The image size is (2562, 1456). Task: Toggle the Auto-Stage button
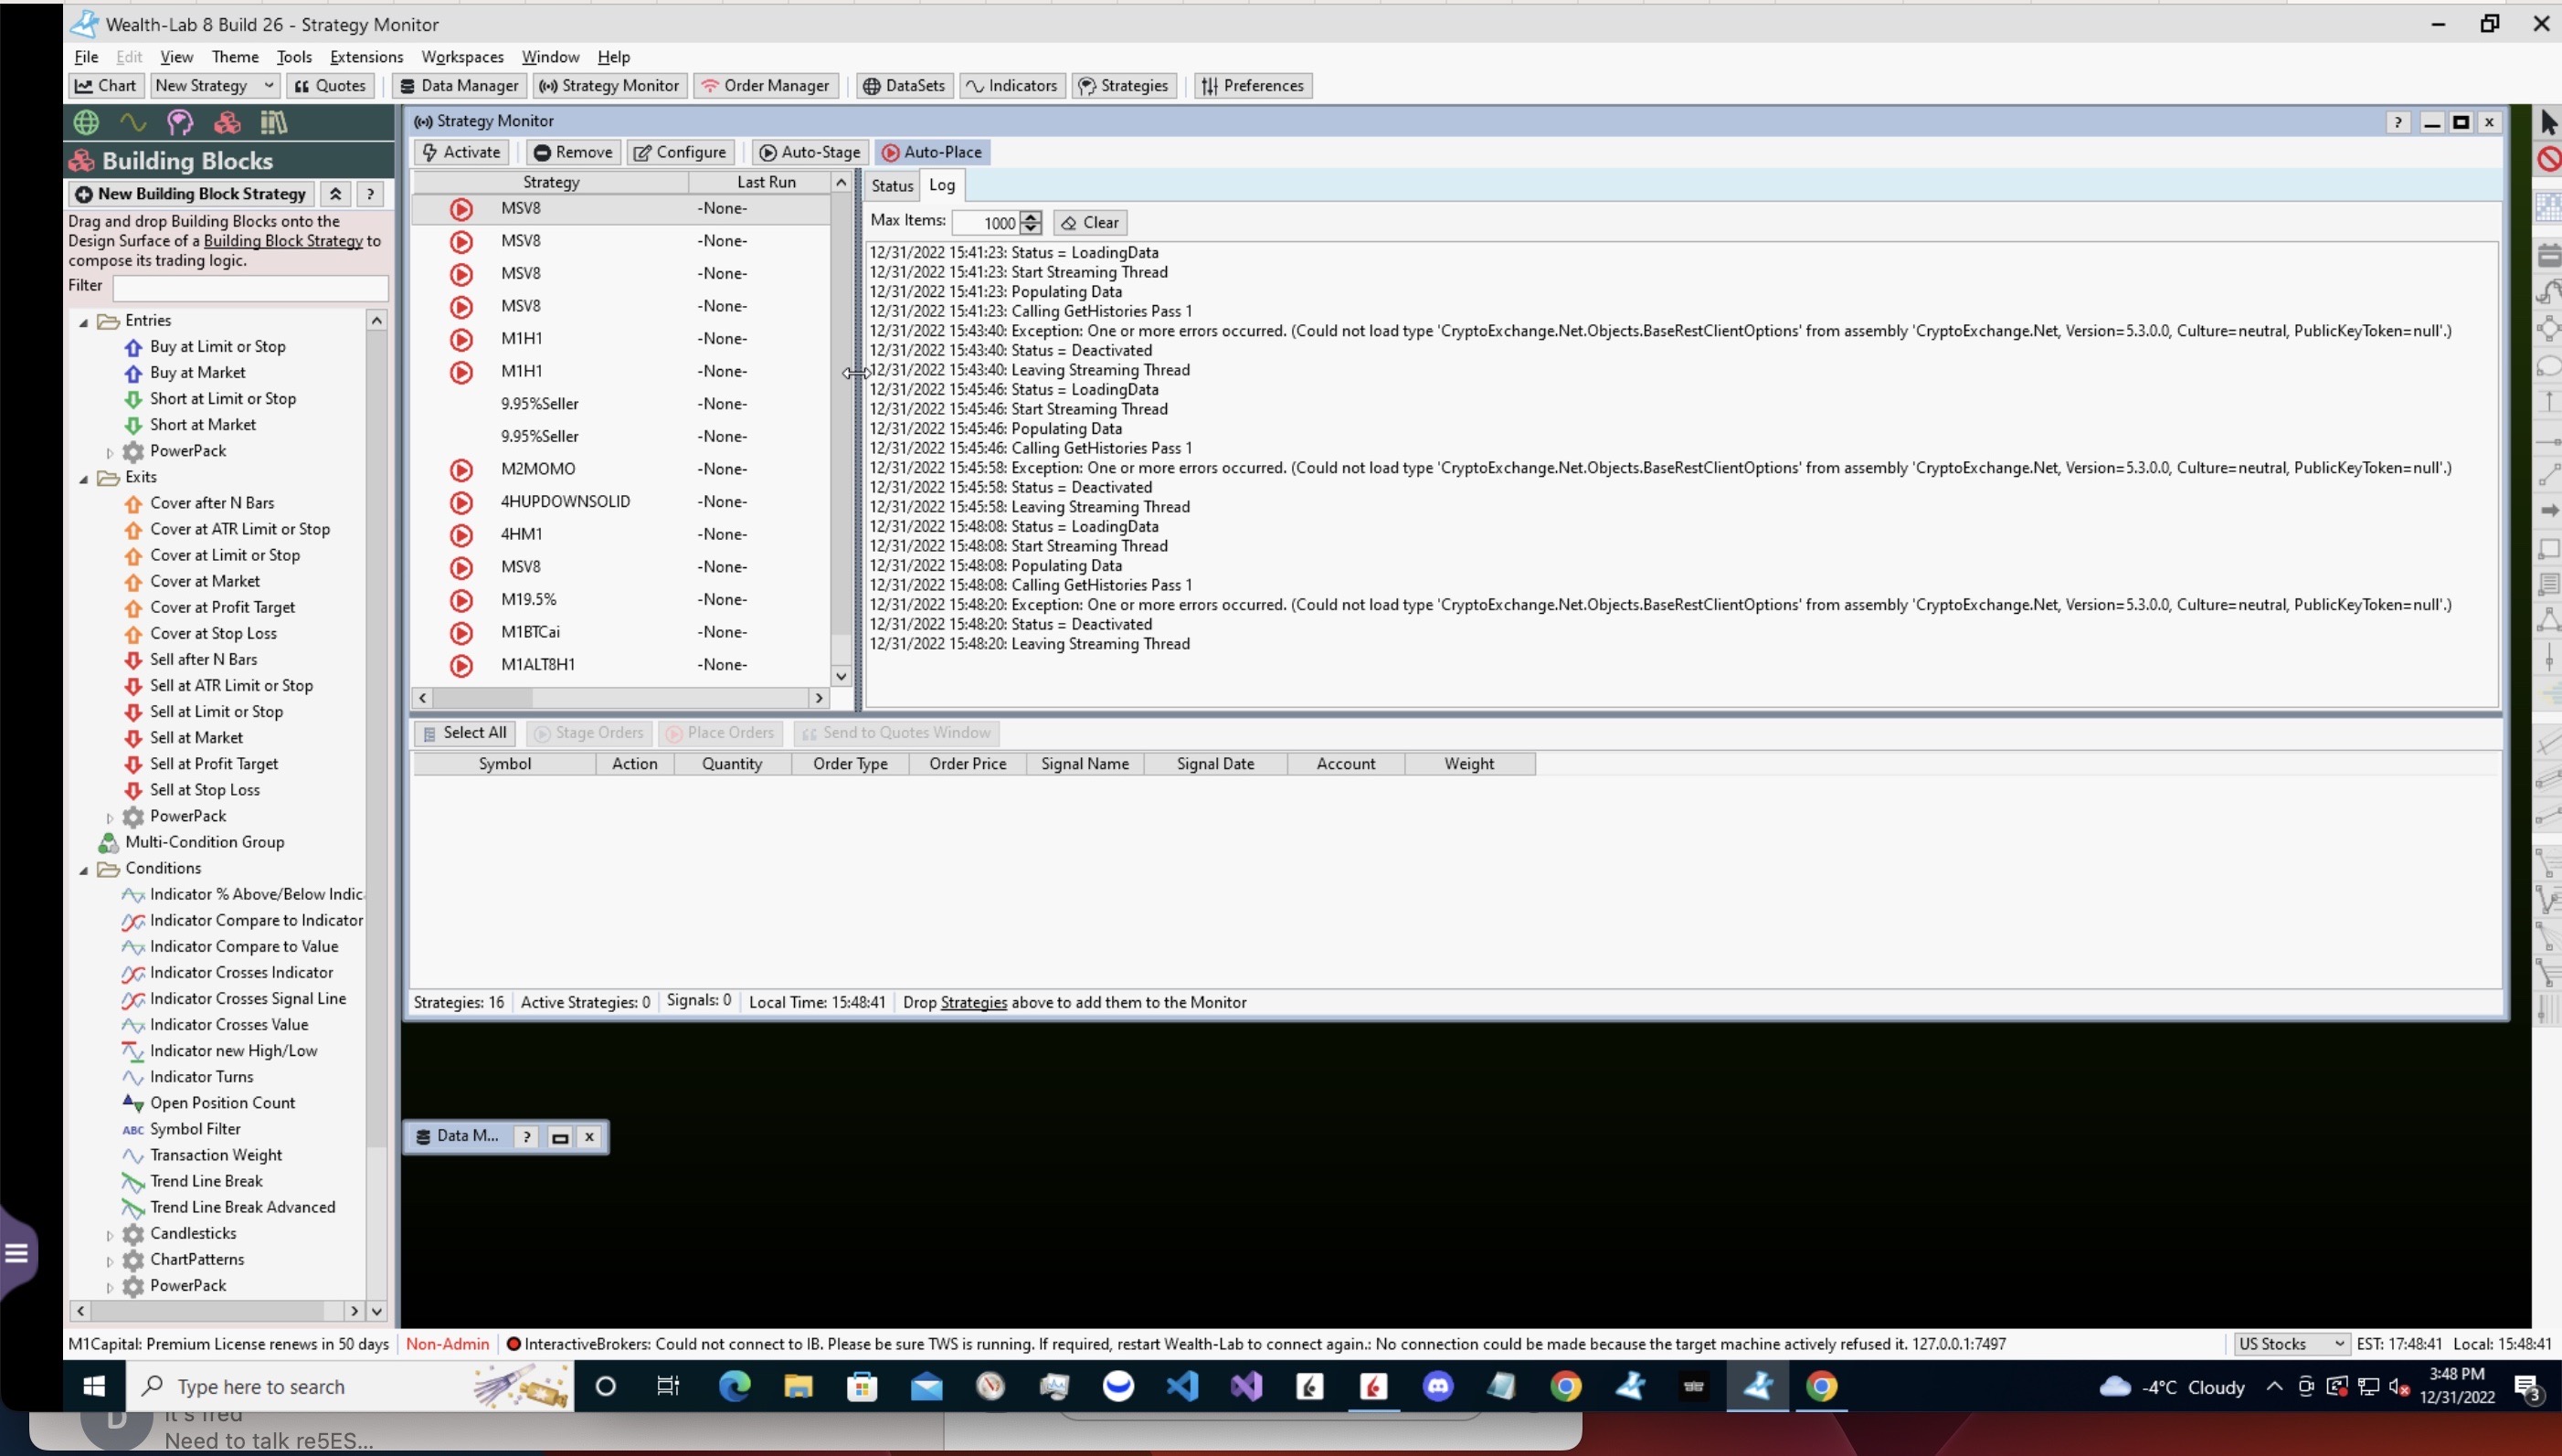coord(810,152)
